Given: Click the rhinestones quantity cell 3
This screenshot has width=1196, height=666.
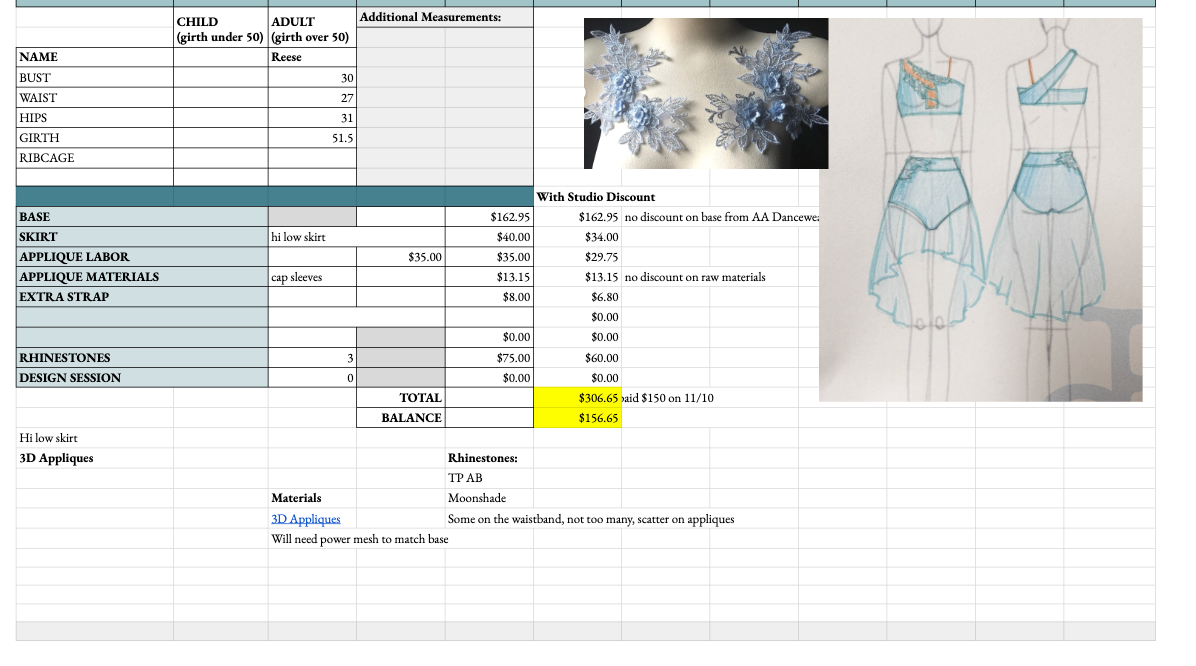Looking at the screenshot, I should (x=312, y=358).
